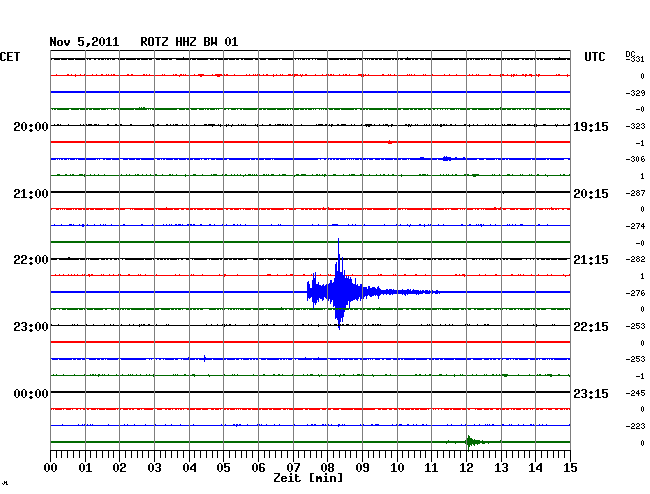Click the UTC time zone label

pyautogui.click(x=594, y=57)
